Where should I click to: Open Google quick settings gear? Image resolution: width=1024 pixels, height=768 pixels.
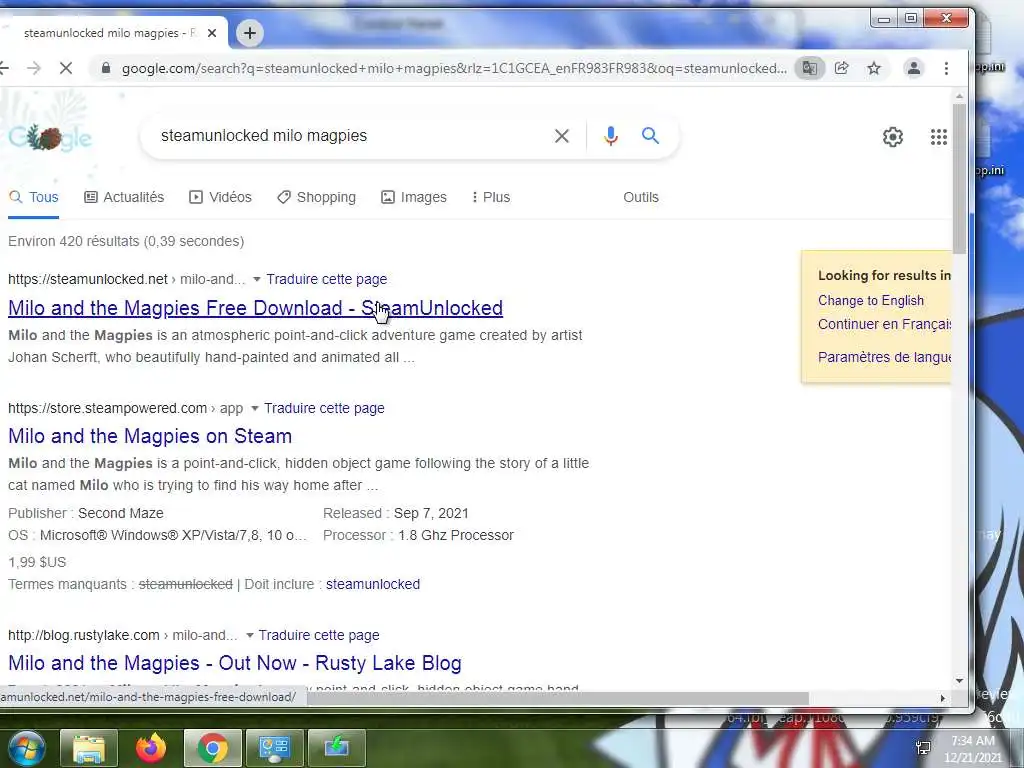[893, 137]
